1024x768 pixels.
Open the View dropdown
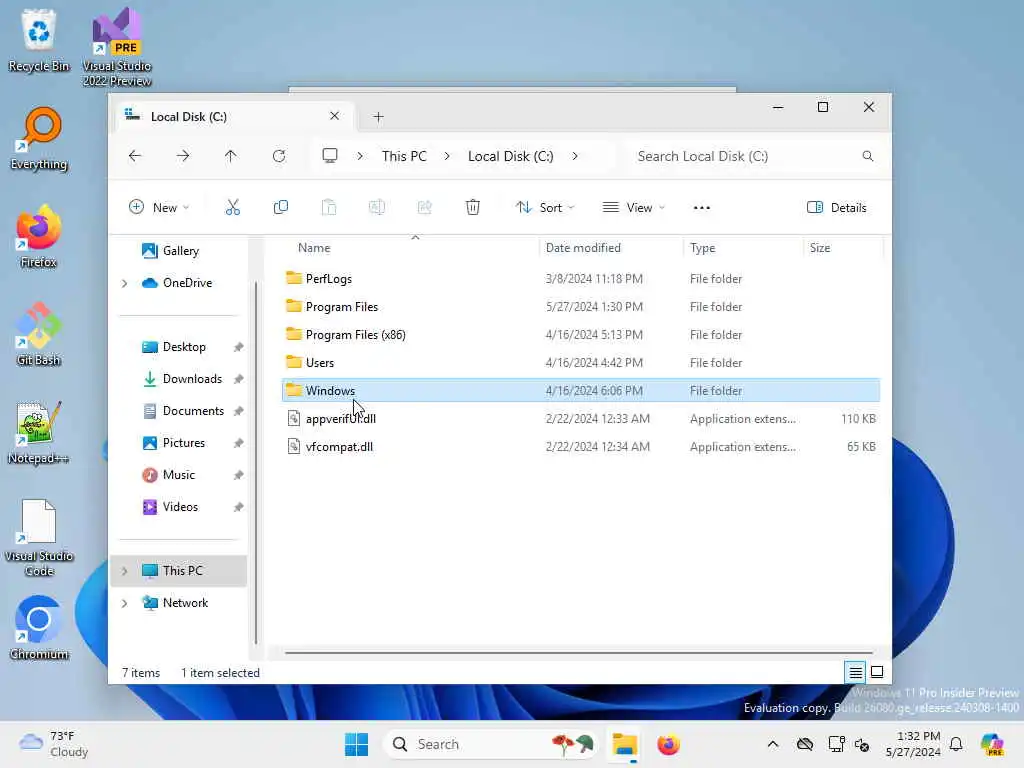tap(633, 208)
